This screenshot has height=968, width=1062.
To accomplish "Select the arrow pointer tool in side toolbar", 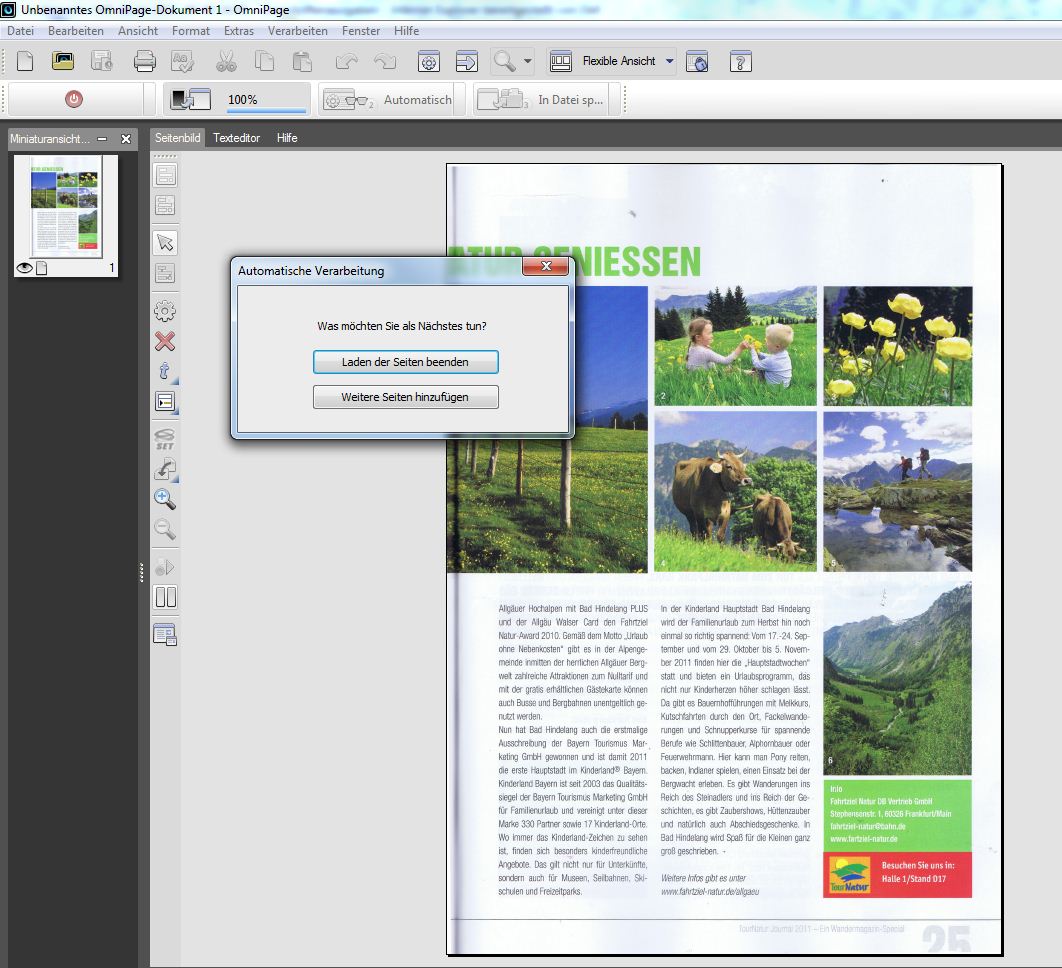I will click(165, 243).
